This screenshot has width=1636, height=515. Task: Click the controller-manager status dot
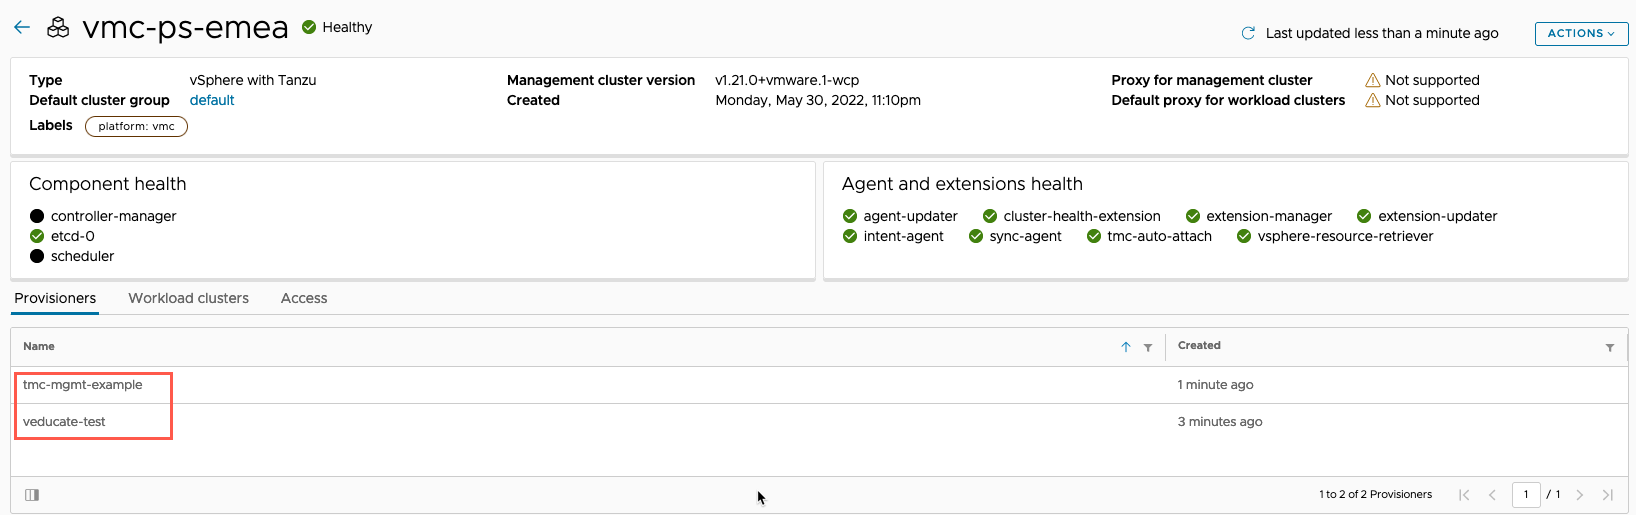click(37, 216)
